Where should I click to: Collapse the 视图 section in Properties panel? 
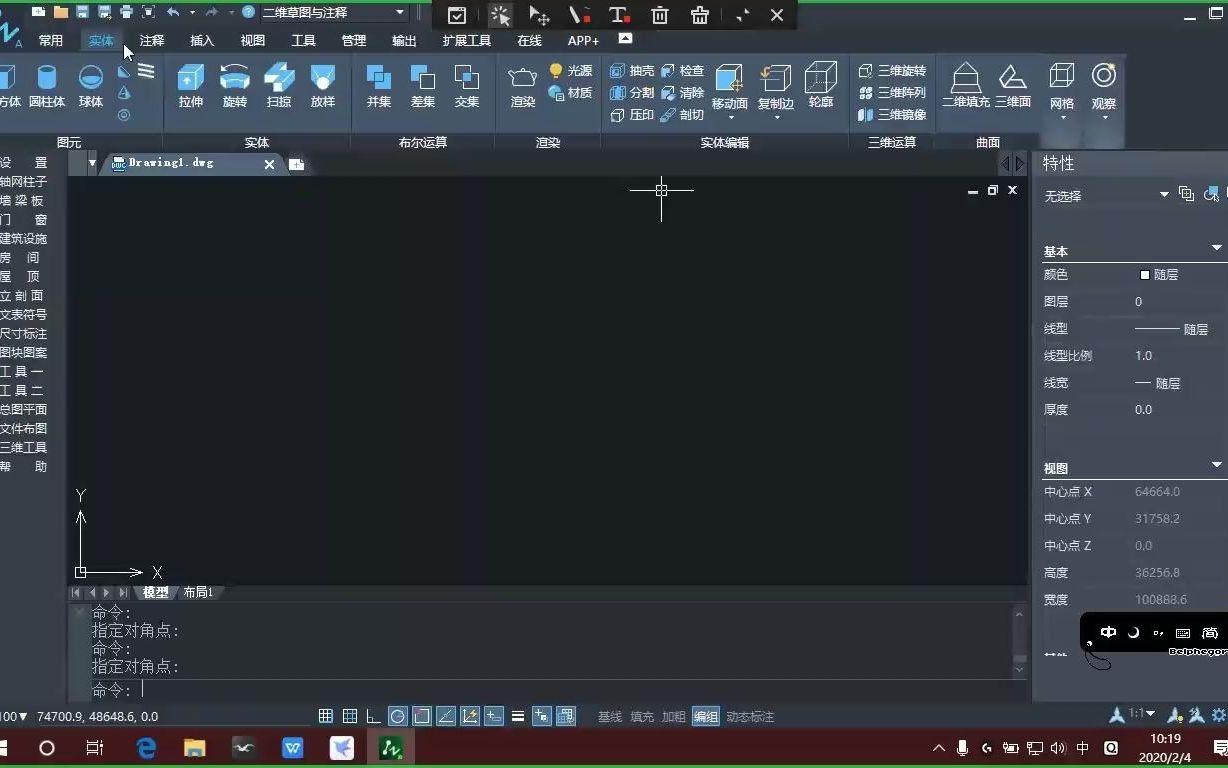click(x=1216, y=464)
